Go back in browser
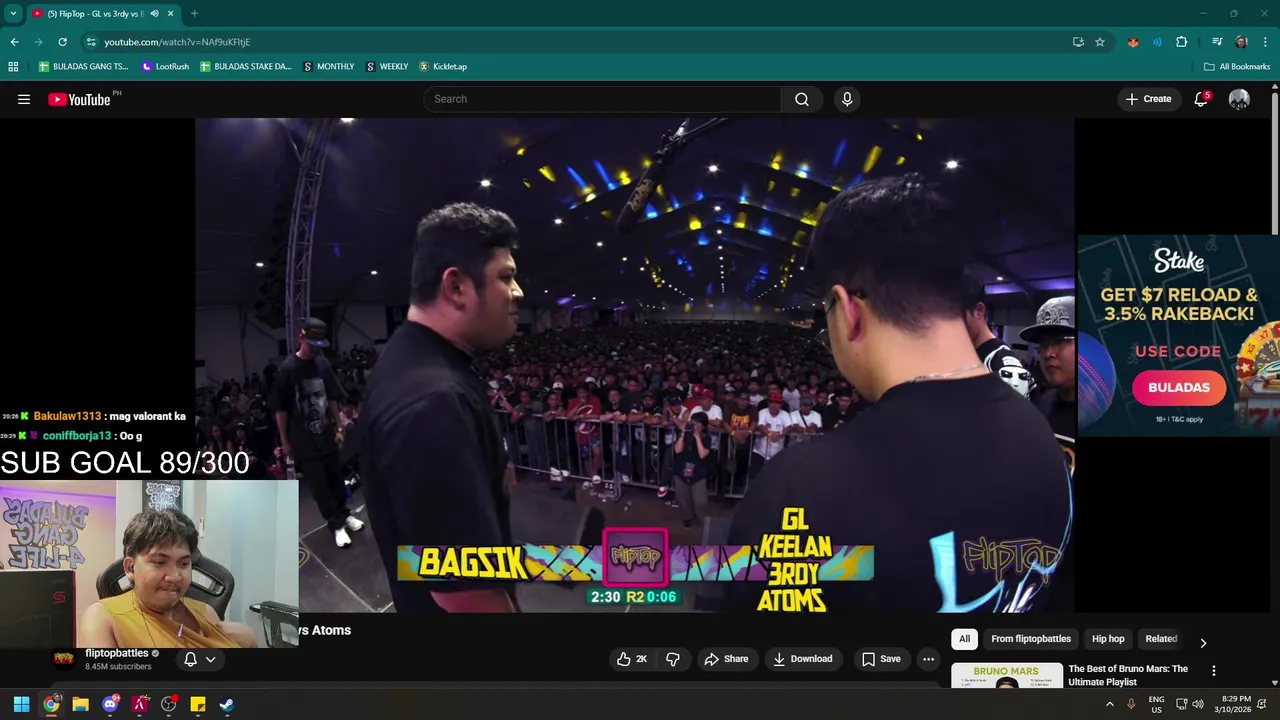 (x=14, y=42)
